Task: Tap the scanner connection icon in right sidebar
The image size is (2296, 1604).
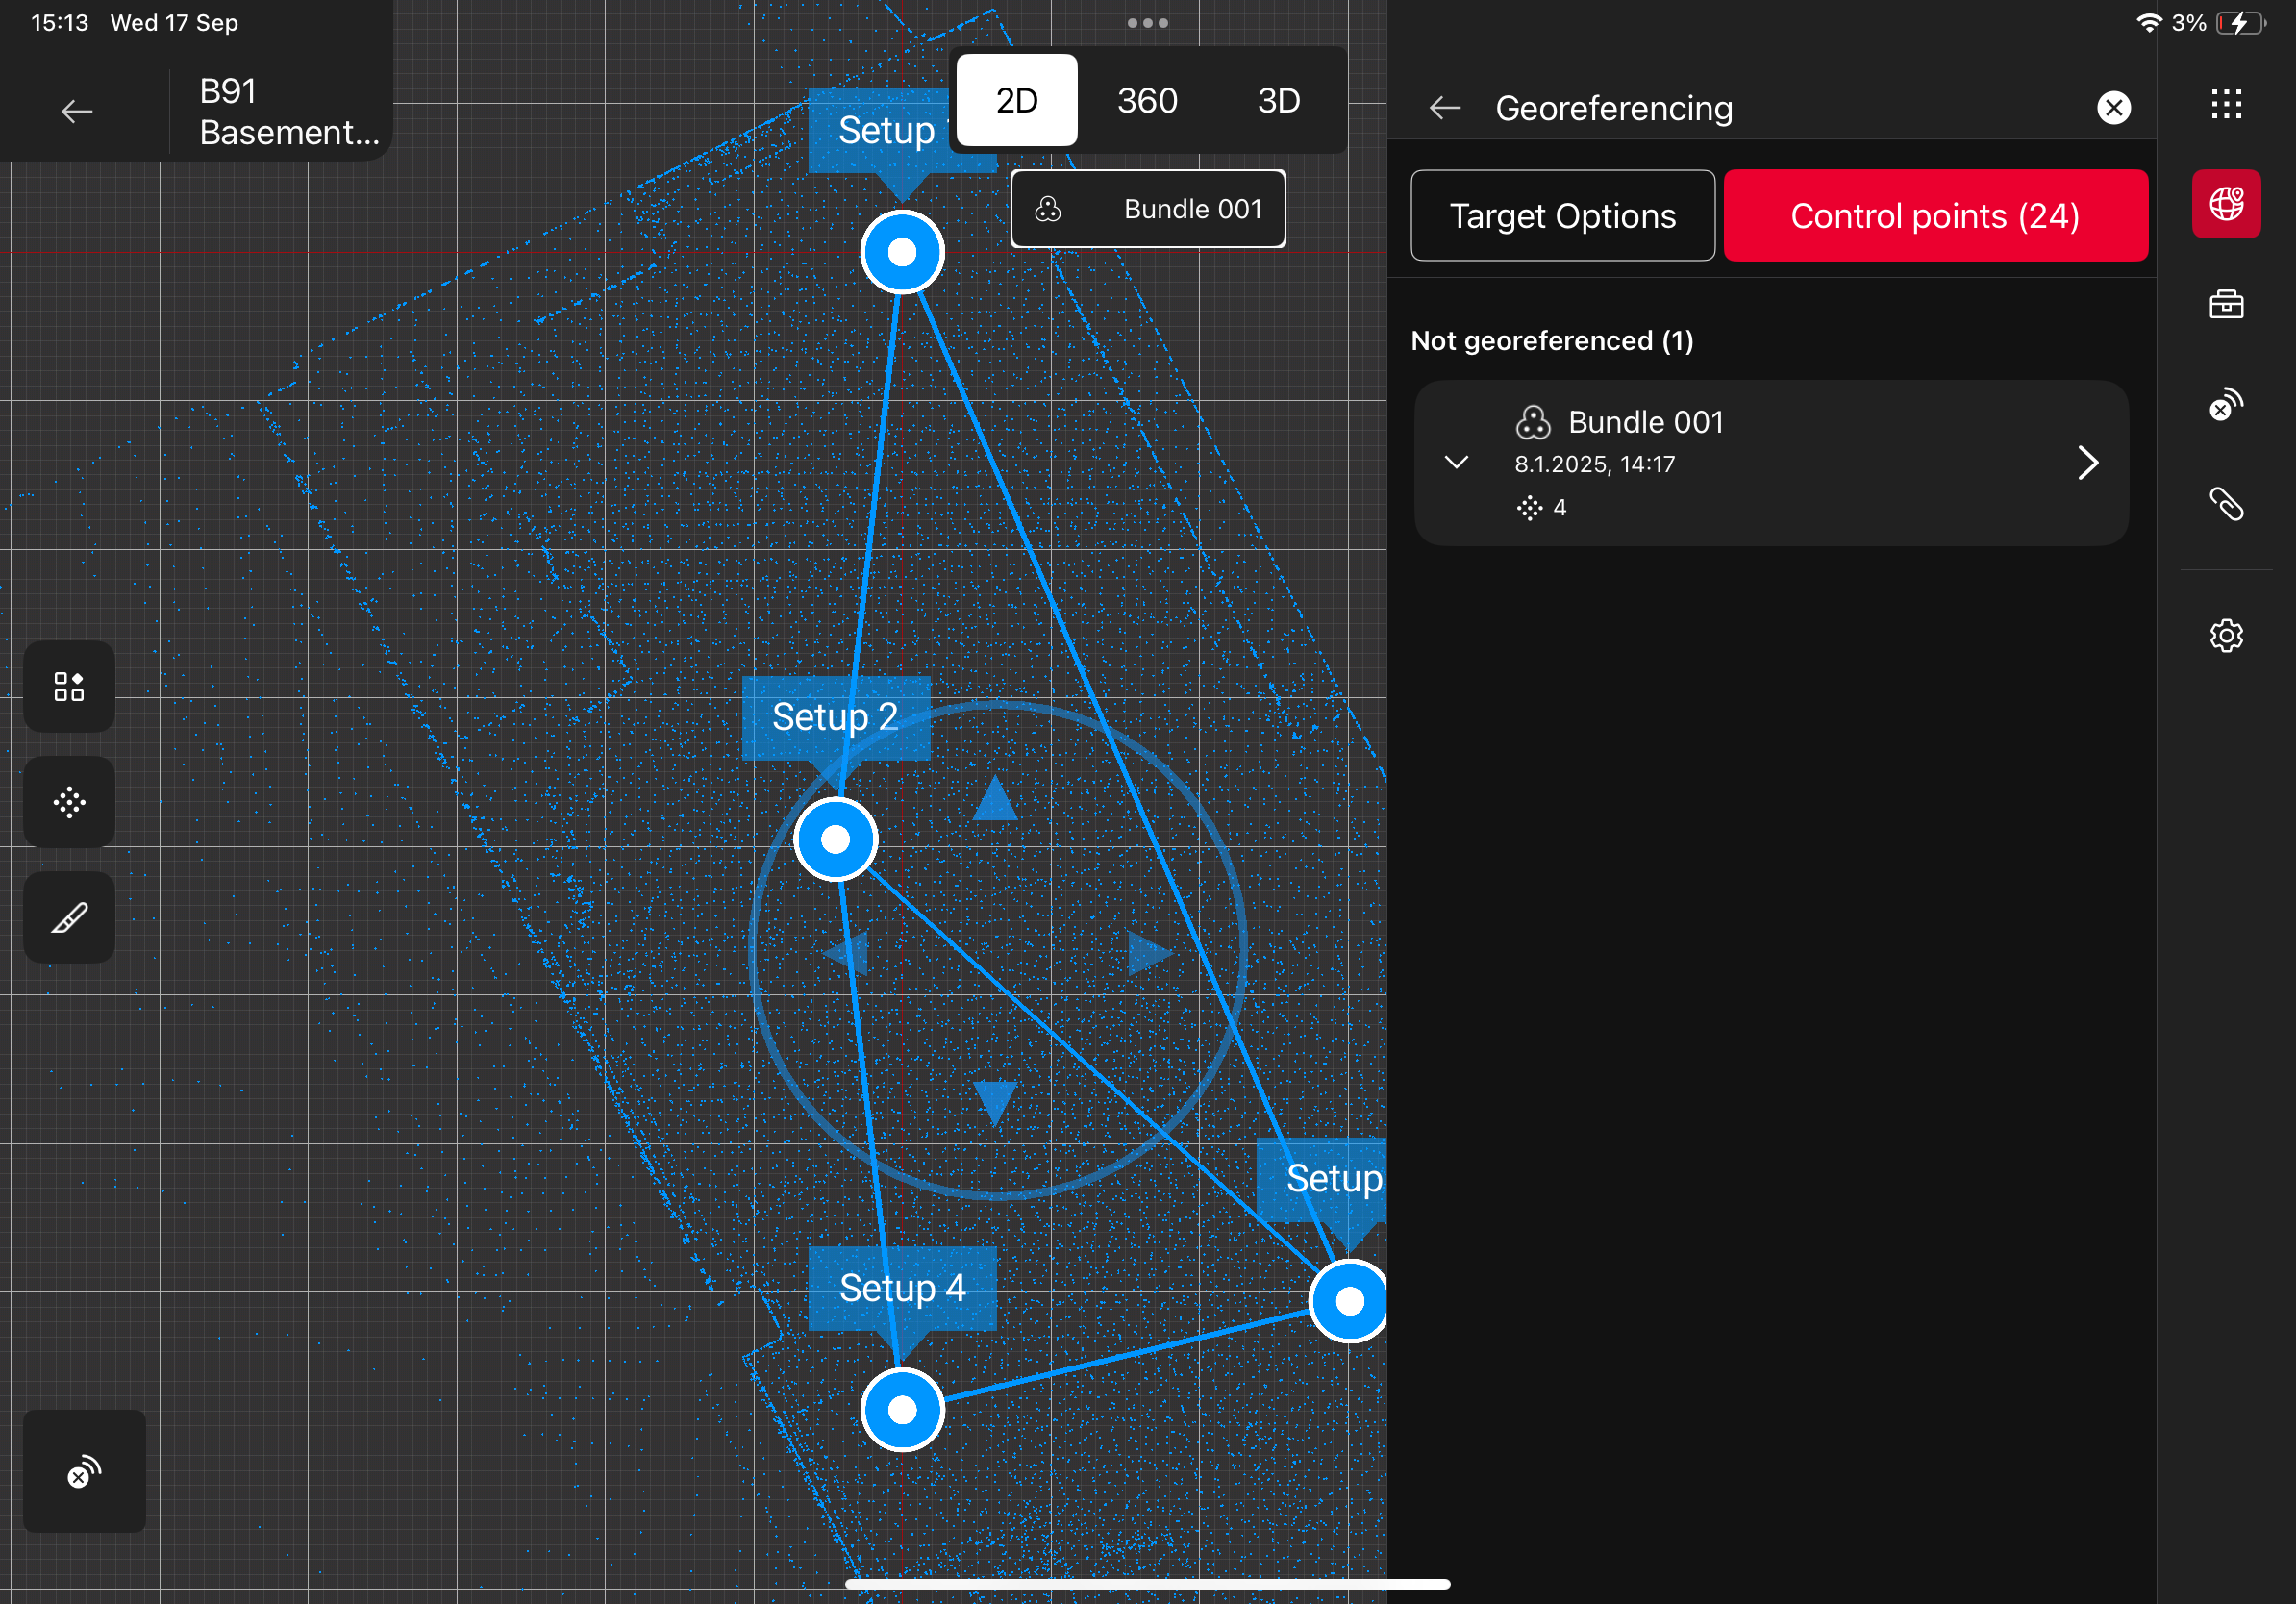Action: coord(2225,405)
